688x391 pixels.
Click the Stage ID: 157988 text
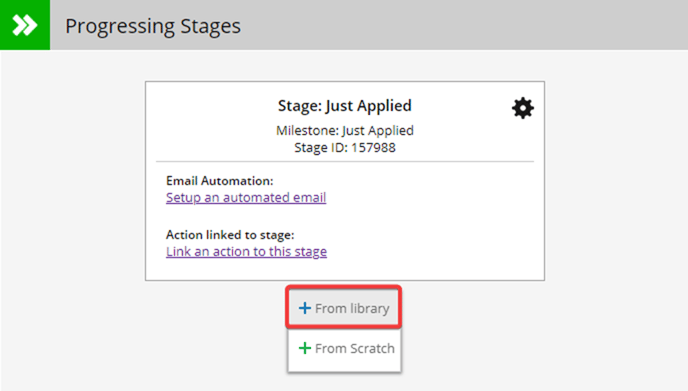point(344,147)
